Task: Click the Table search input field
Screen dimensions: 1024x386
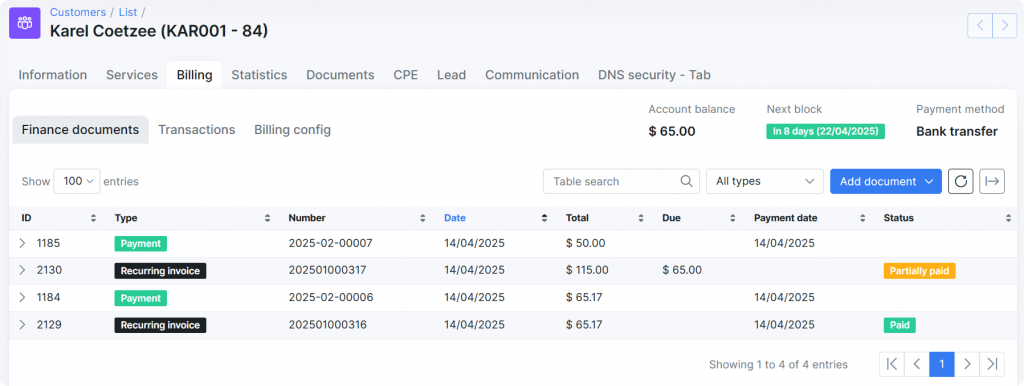Action: pyautogui.click(x=621, y=181)
